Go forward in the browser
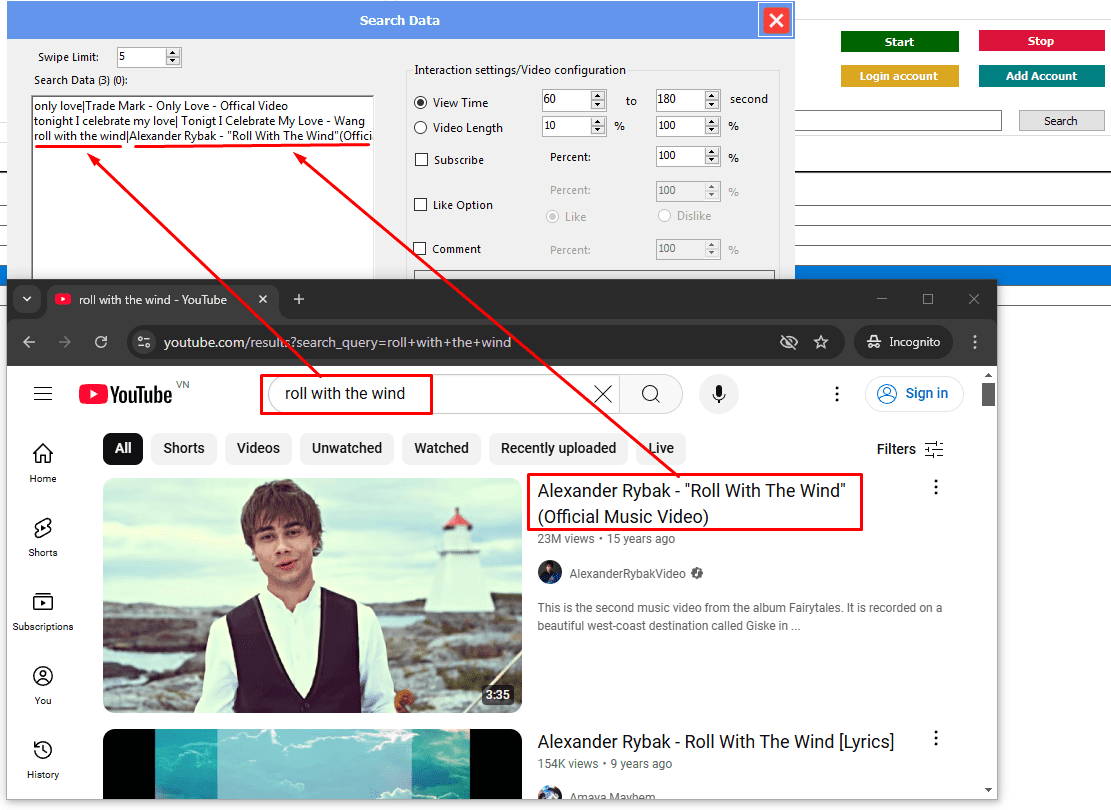Image resolution: width=1111 pixels, height=810 pixels. pos(64,342)
